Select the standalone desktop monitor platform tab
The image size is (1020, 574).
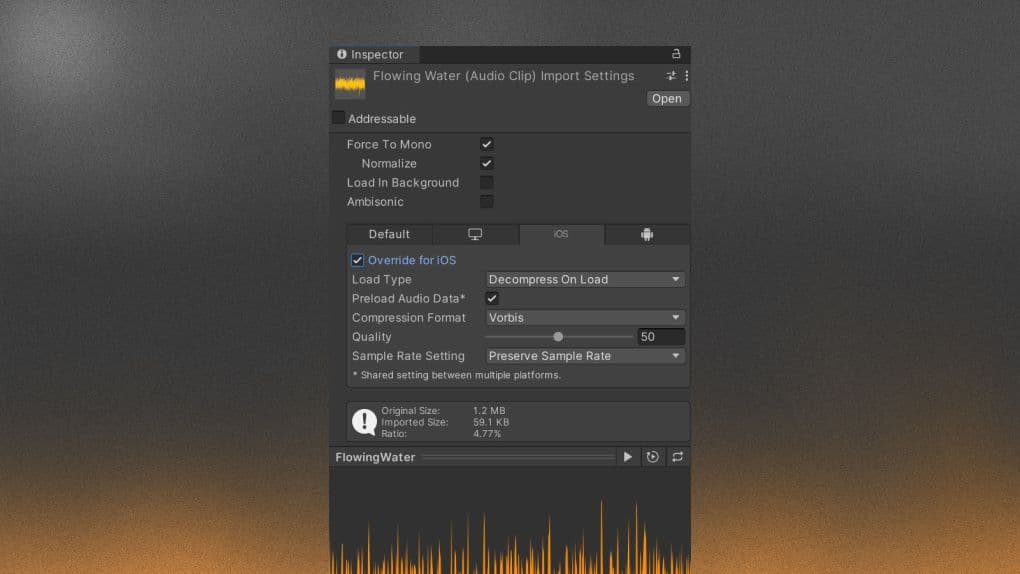pyautogui.click(x=476, y=234)
